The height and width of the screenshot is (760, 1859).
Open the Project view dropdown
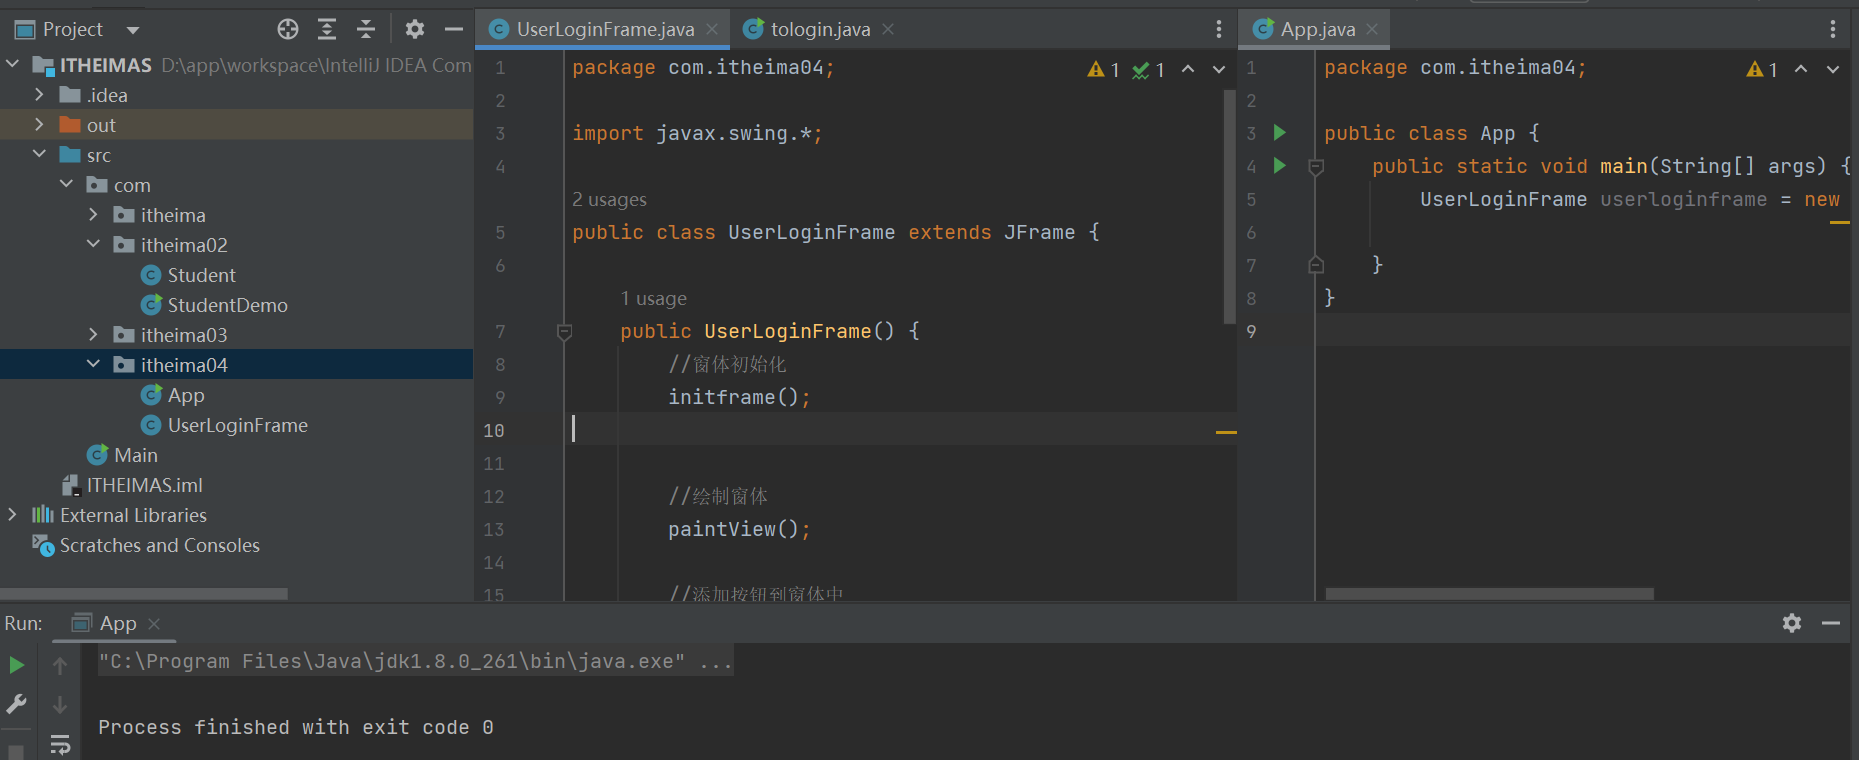coord(133,30)
